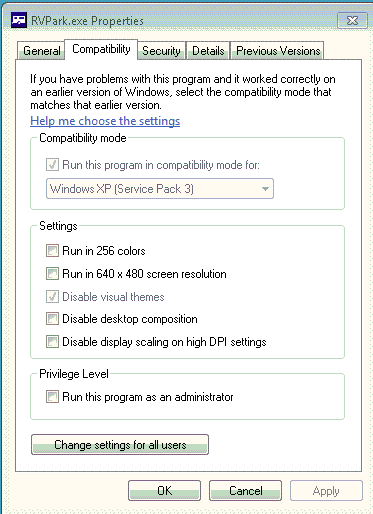Expand the Windows XP (Service Pack 3) dropdown

(160, 189)
